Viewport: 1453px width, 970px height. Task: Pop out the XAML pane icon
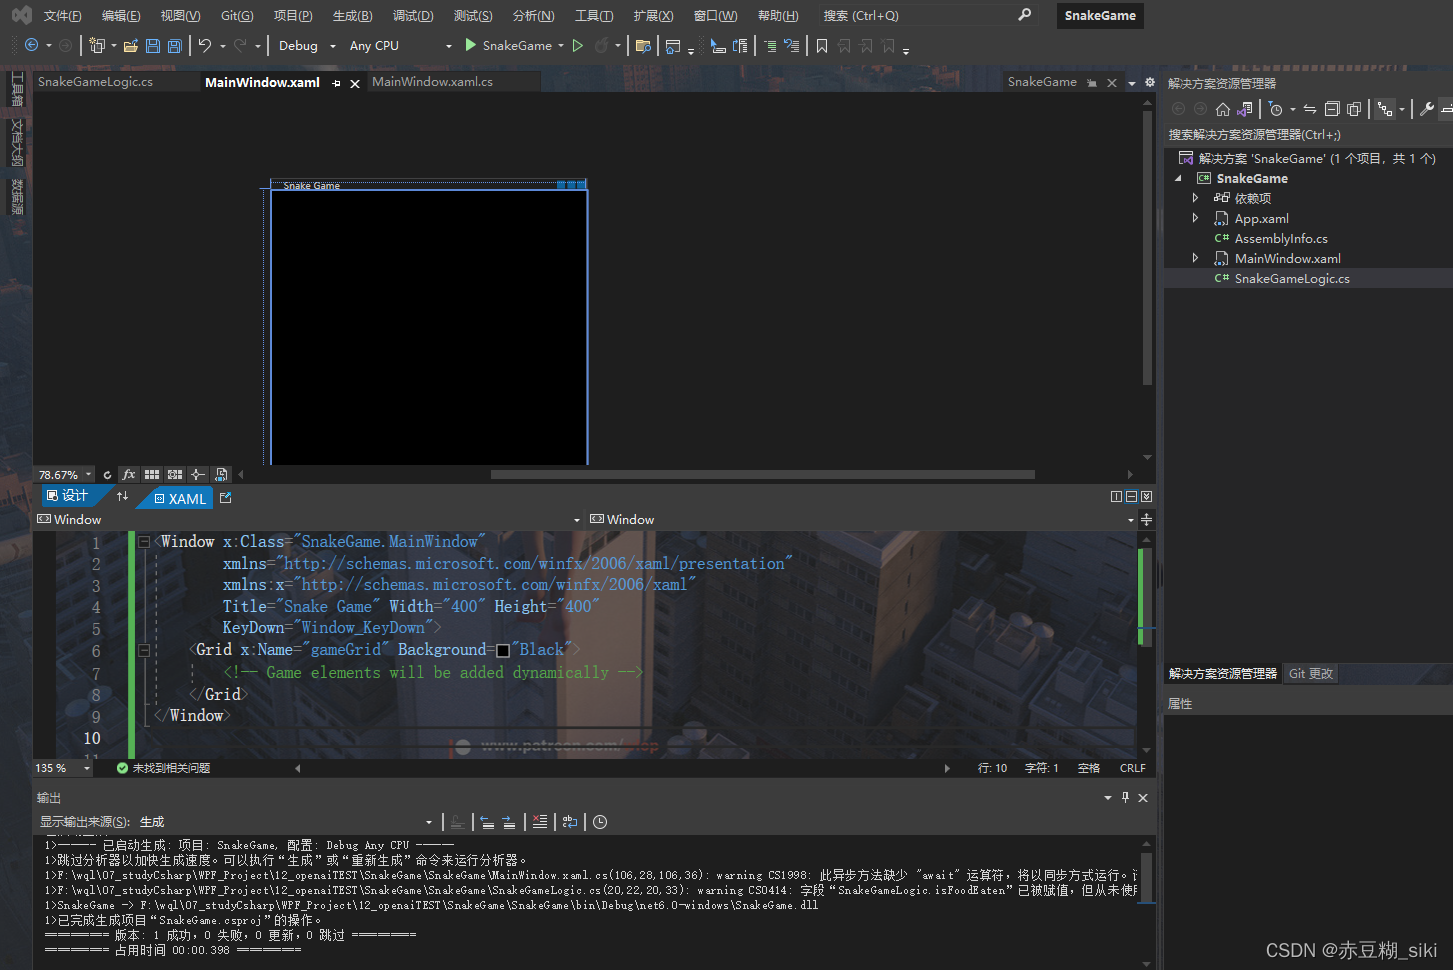(225, 497)
